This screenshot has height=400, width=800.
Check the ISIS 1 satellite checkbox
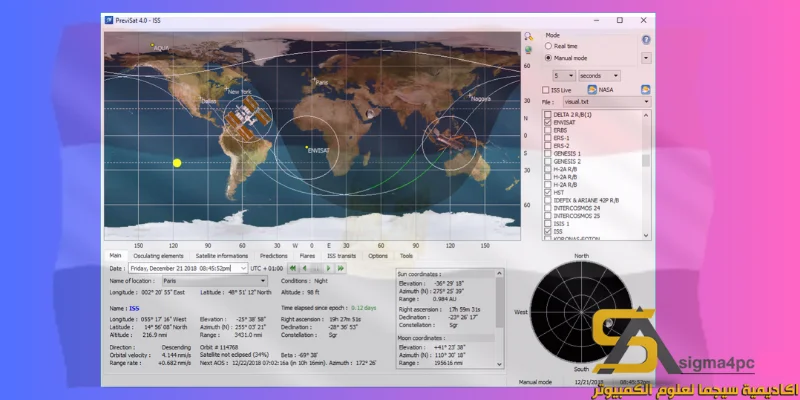pos(548,224)
